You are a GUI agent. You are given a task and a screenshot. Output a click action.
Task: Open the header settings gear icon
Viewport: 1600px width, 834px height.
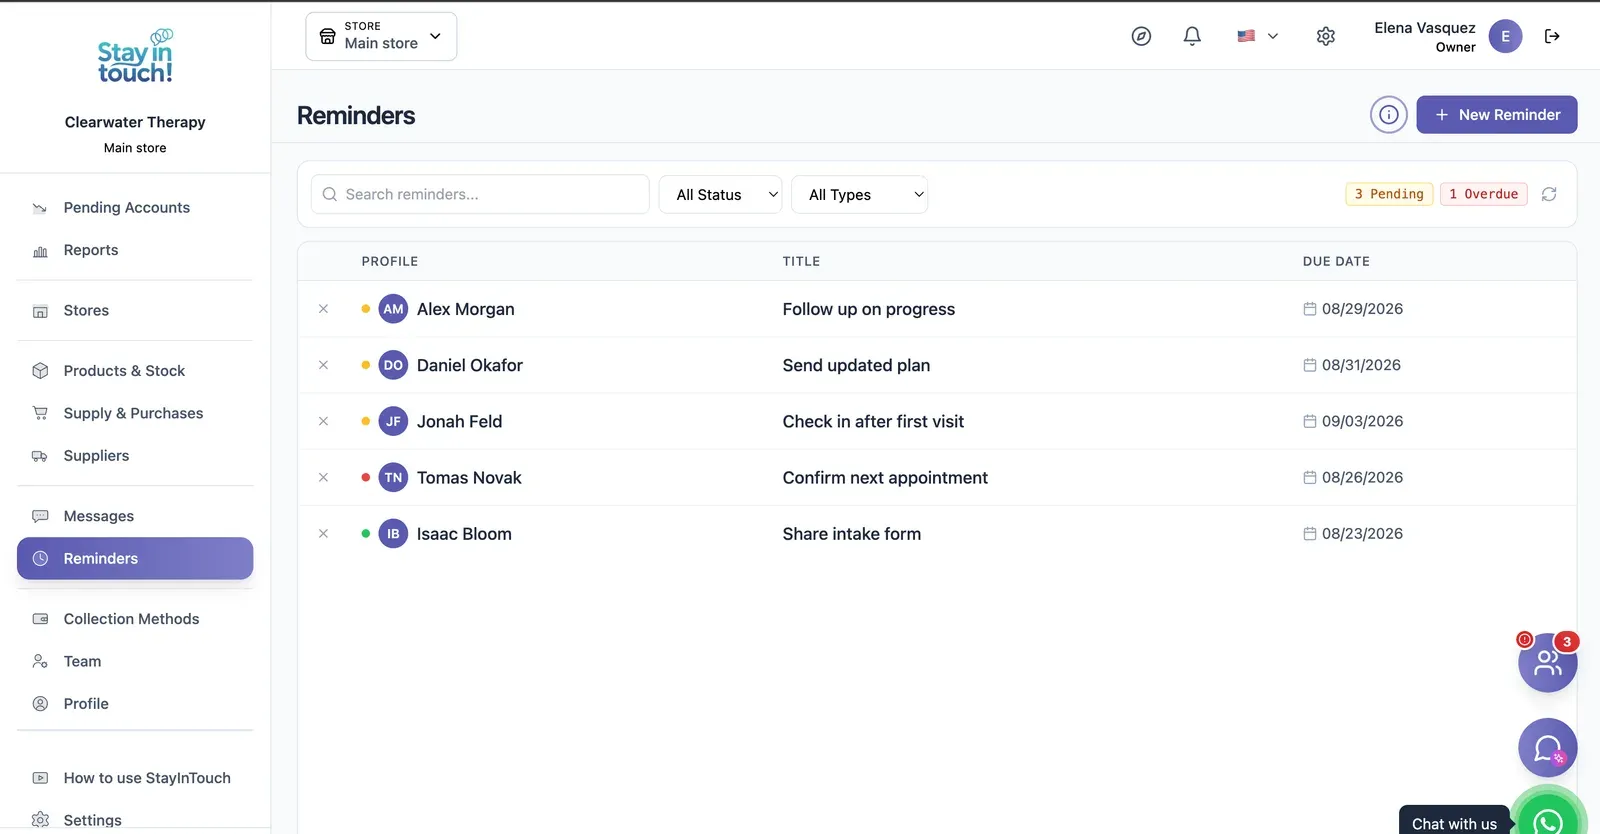click(x=1326, y=36)
